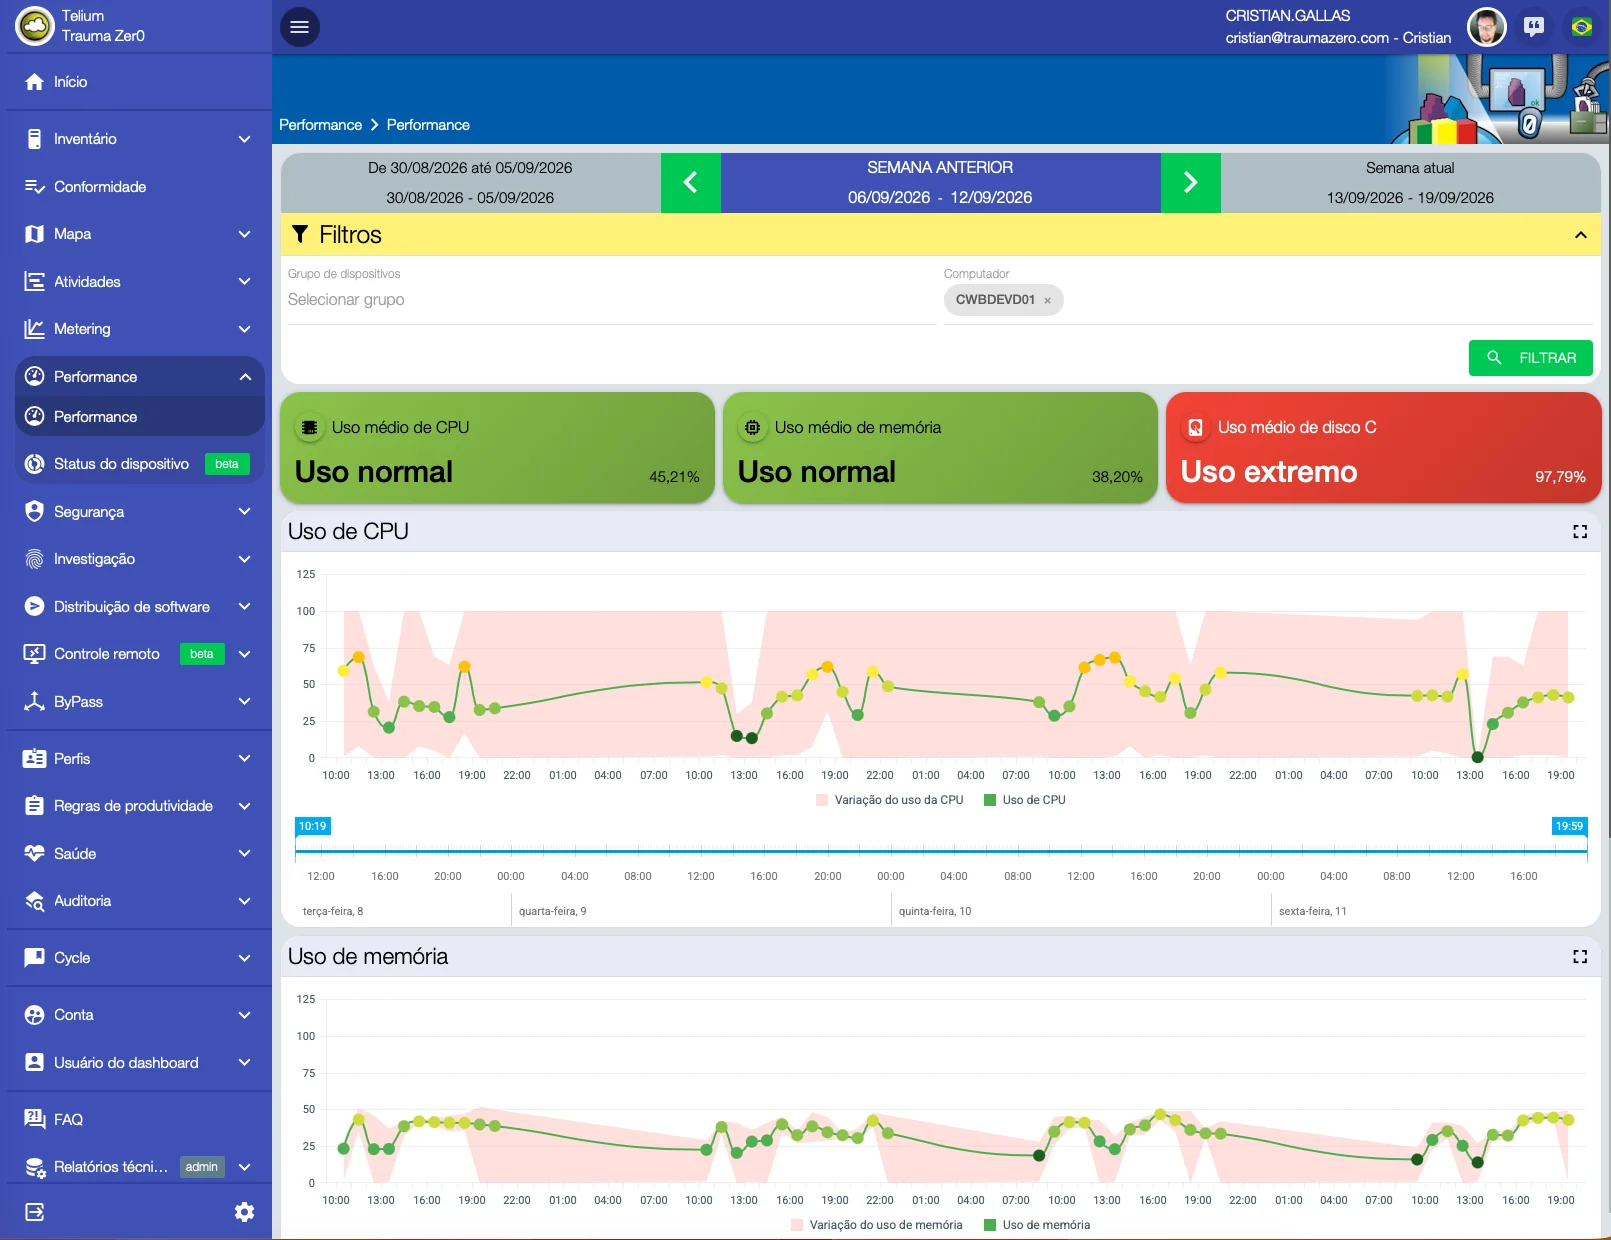
Task: Click the Cycle flag icon
Action: (x=34, y=958)
